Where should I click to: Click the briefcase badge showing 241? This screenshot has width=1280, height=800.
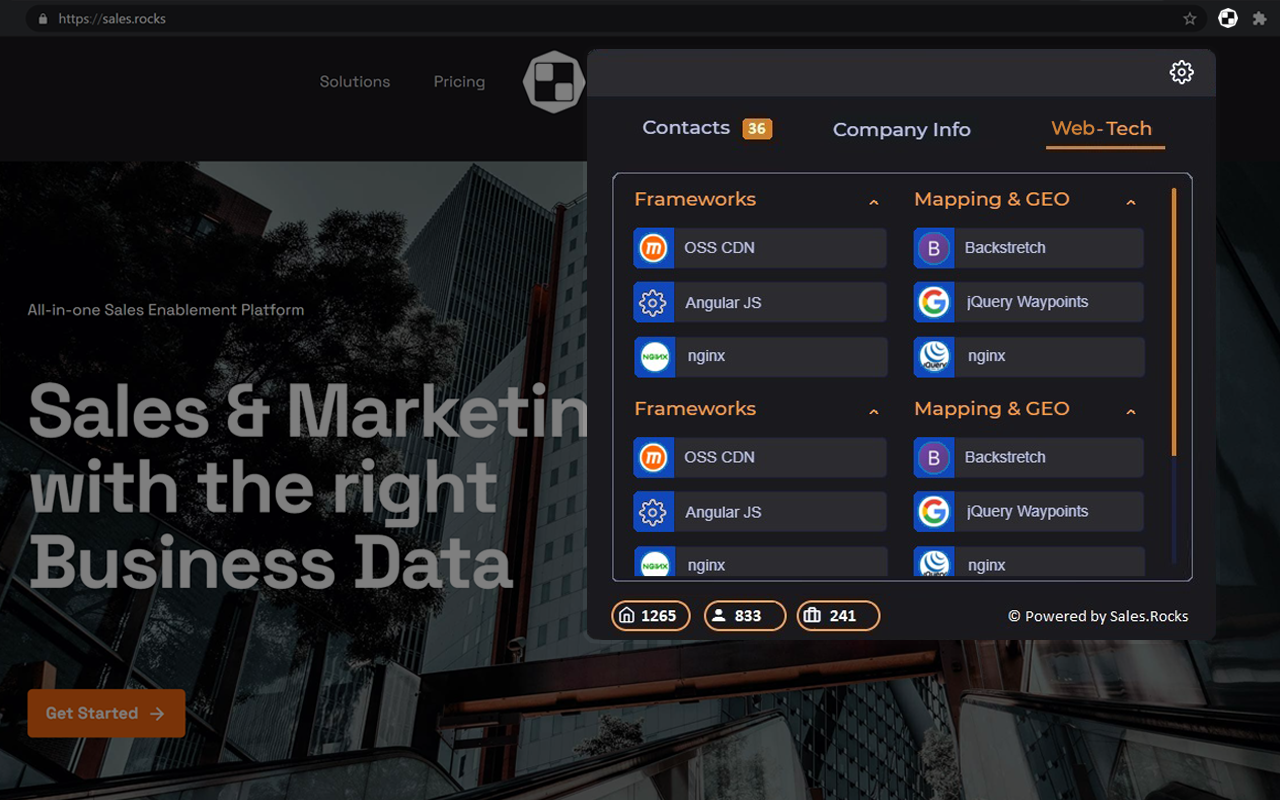(x=837, y=616)
